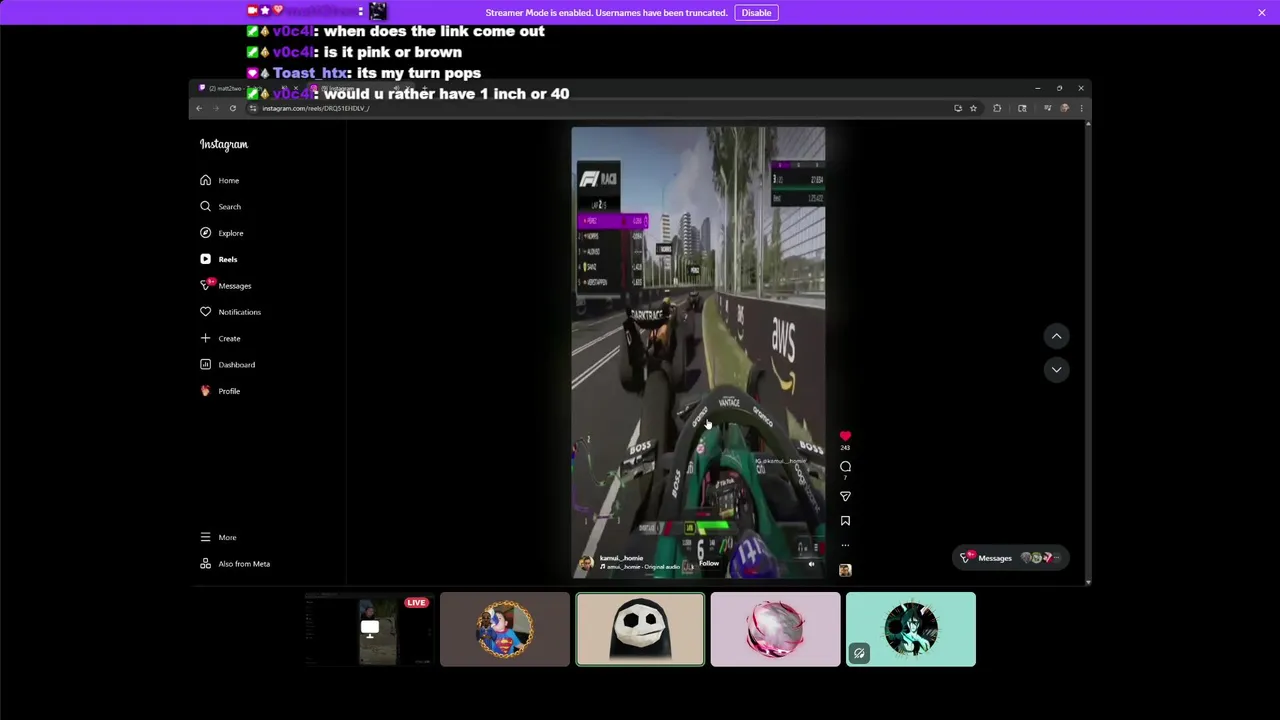Open Reels from sidebar

pyautogui.click(x=219, y=259)
